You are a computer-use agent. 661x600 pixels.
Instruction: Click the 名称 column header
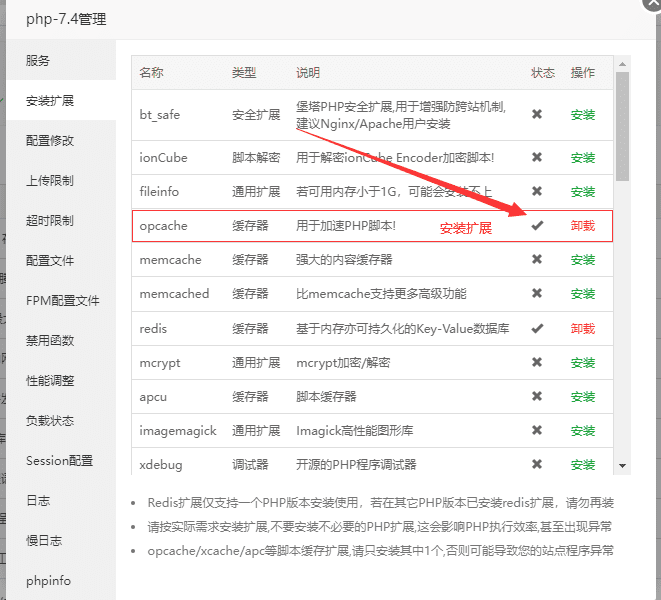click(151, 73)
